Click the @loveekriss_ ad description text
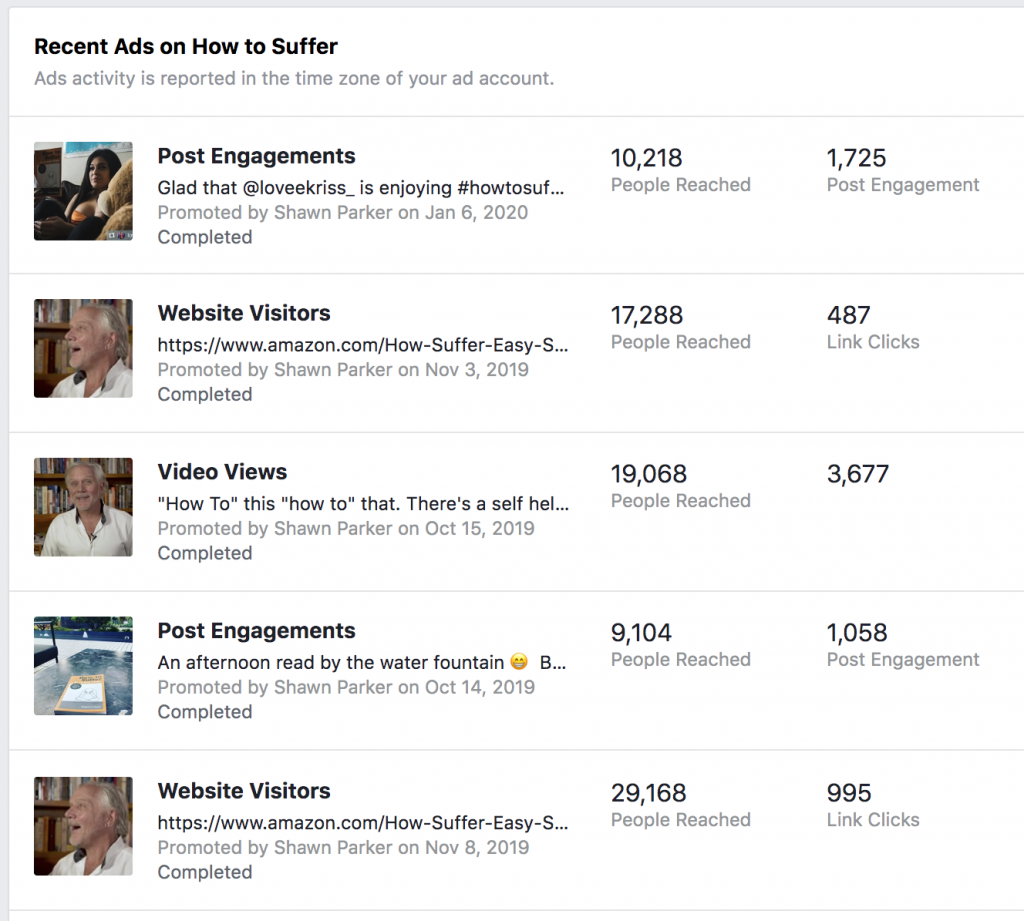 point(361,187)
